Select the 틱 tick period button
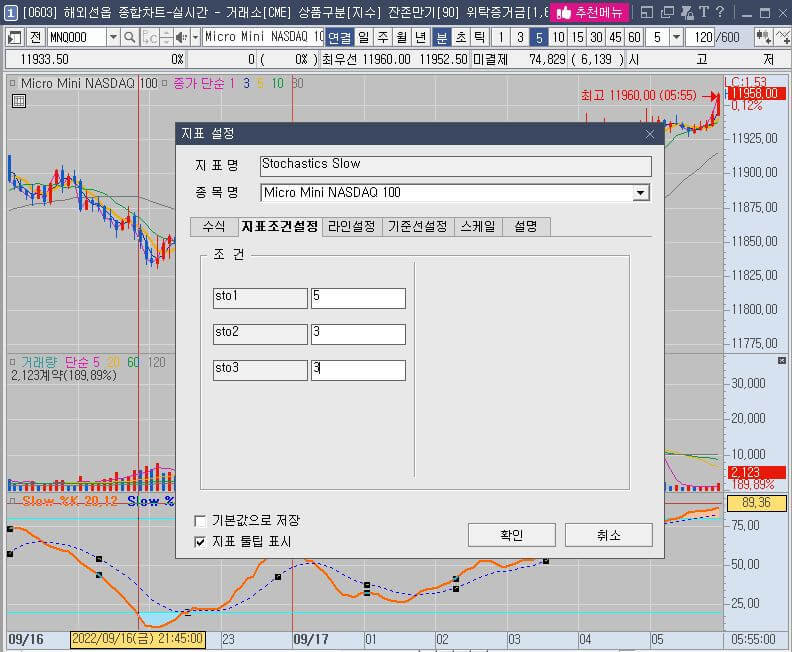 [480, 37]
